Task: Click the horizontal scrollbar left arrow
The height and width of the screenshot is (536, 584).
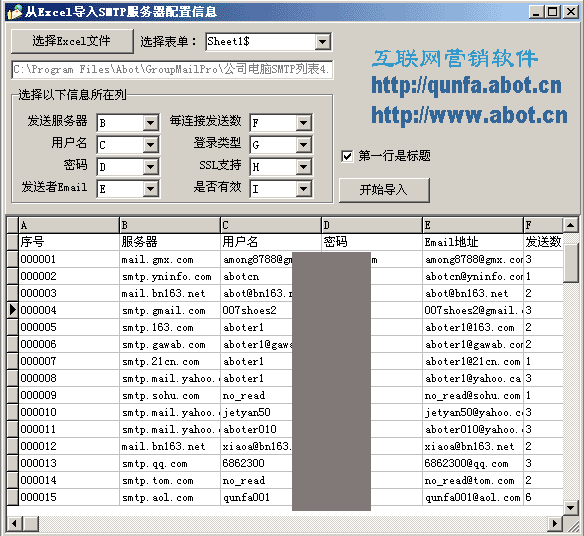Action: pos(15,523)
